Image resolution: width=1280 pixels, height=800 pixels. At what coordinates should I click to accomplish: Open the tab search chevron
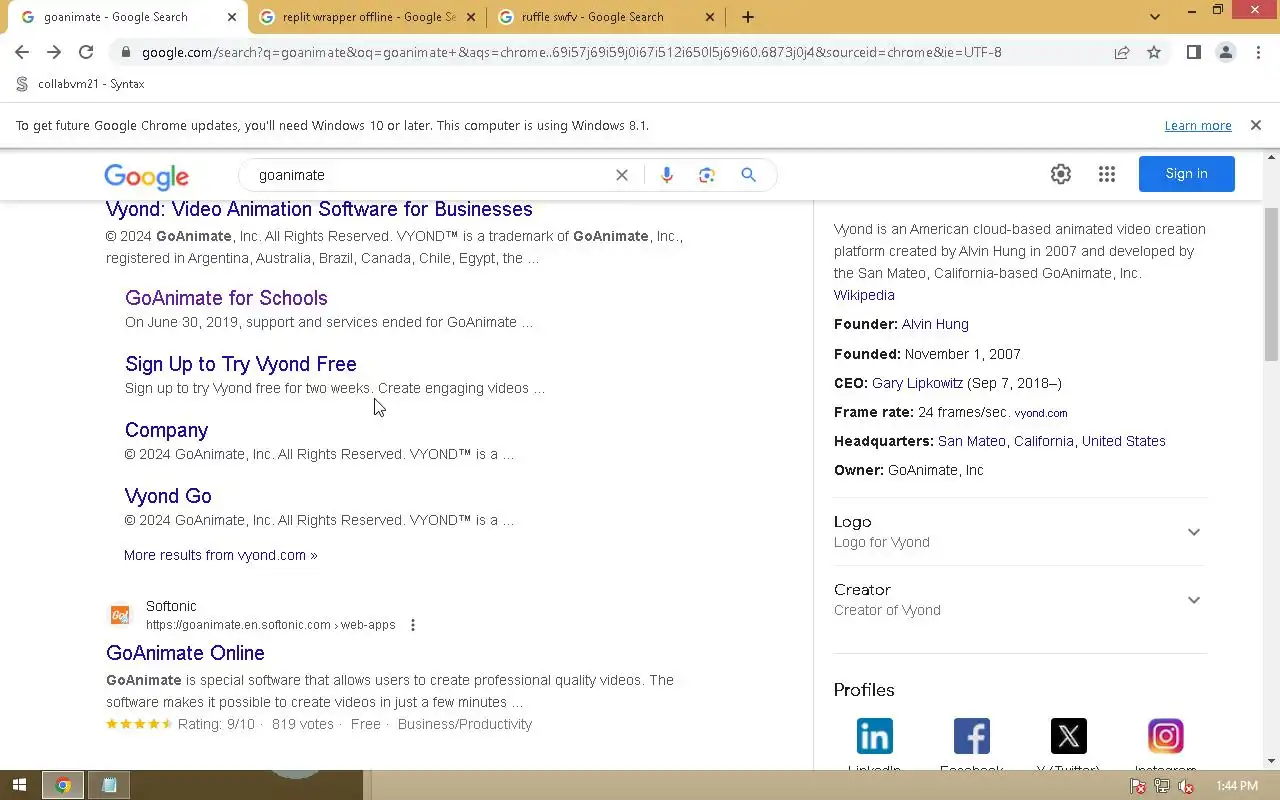[x=1155, y=17]
